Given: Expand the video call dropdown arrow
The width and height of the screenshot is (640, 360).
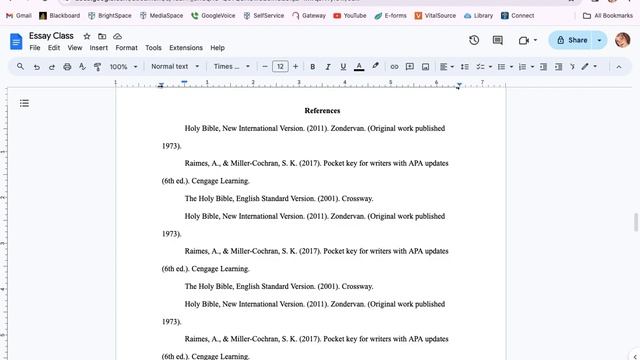Looking at the screenshot, I should coord(535,40).
